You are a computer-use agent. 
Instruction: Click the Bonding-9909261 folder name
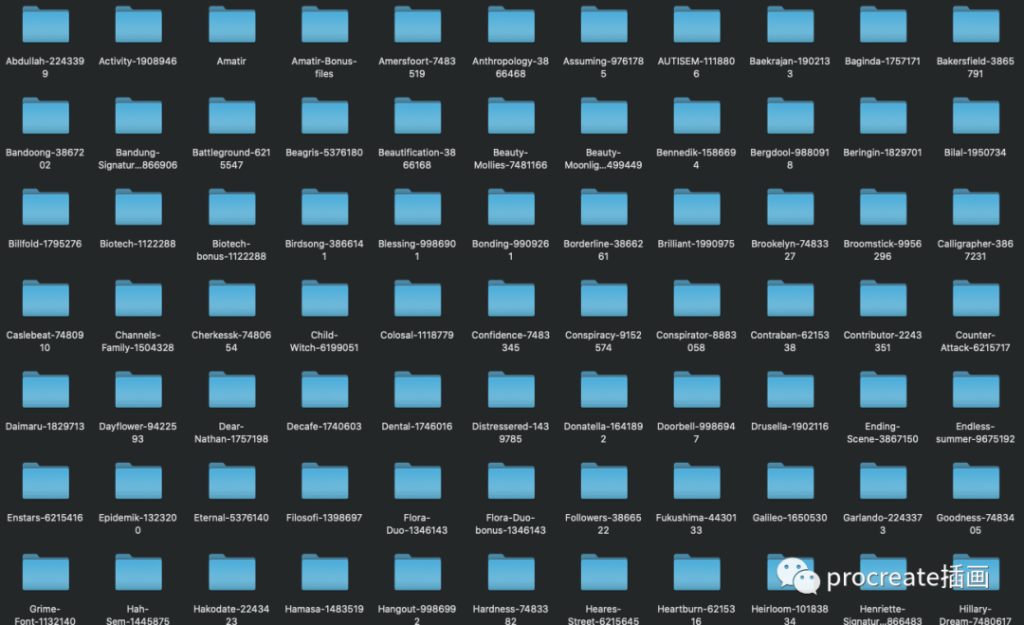coord(510,250)
